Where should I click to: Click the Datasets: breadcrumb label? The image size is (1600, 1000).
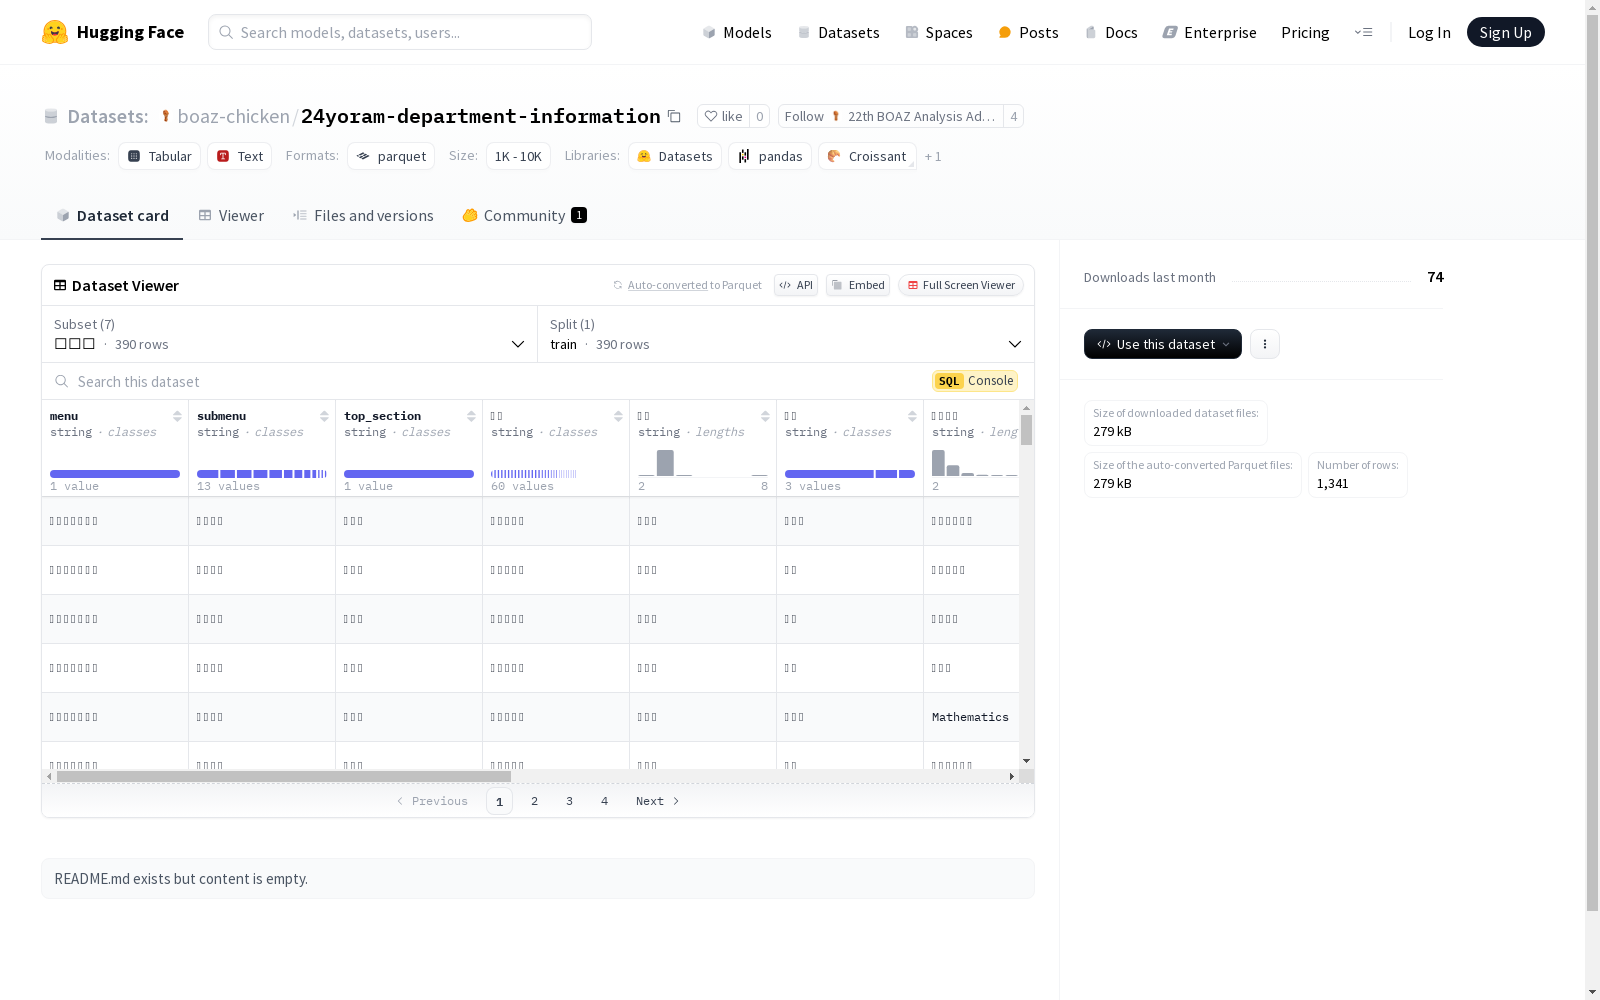coord(107,117)
